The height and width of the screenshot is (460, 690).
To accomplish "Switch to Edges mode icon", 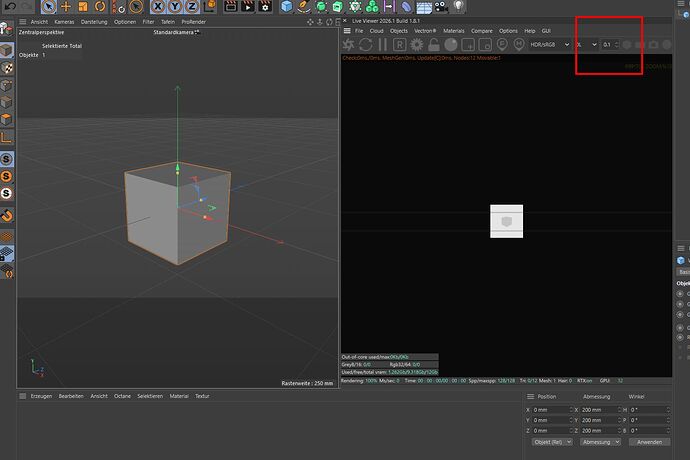I will (x=7, y=102).
